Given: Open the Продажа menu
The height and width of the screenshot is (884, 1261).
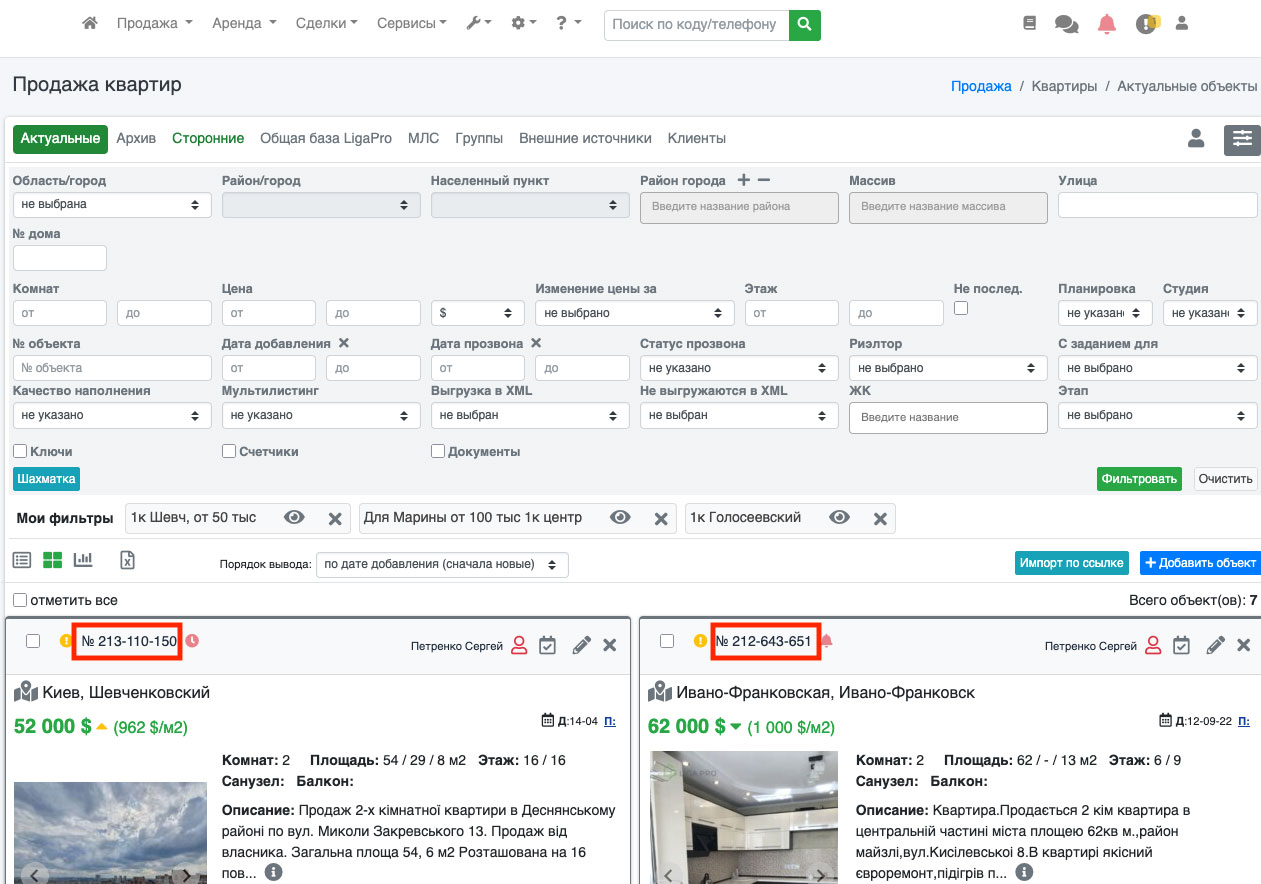Looking at the screenshot, I should 154,23.
